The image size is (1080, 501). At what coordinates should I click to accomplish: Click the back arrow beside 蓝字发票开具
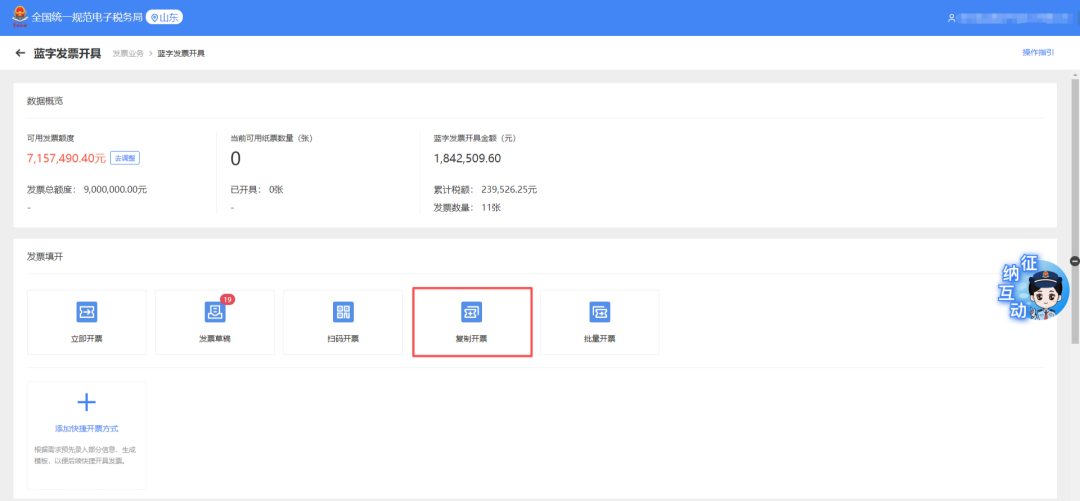coord(20,53)
